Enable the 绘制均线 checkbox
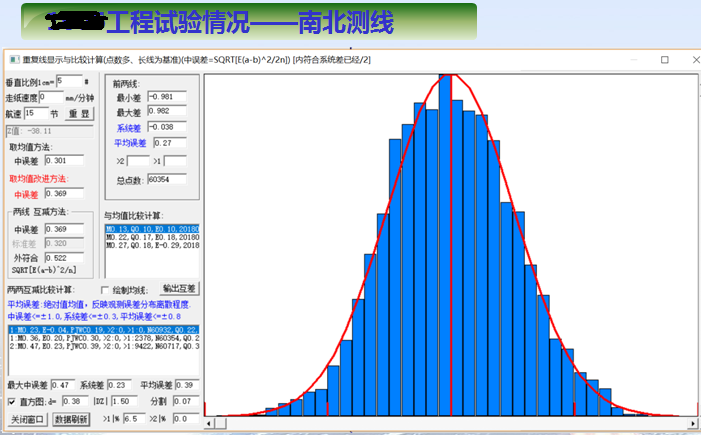This screenshot has height=435, width=701. pyautogui.click(x=105, y=291)
